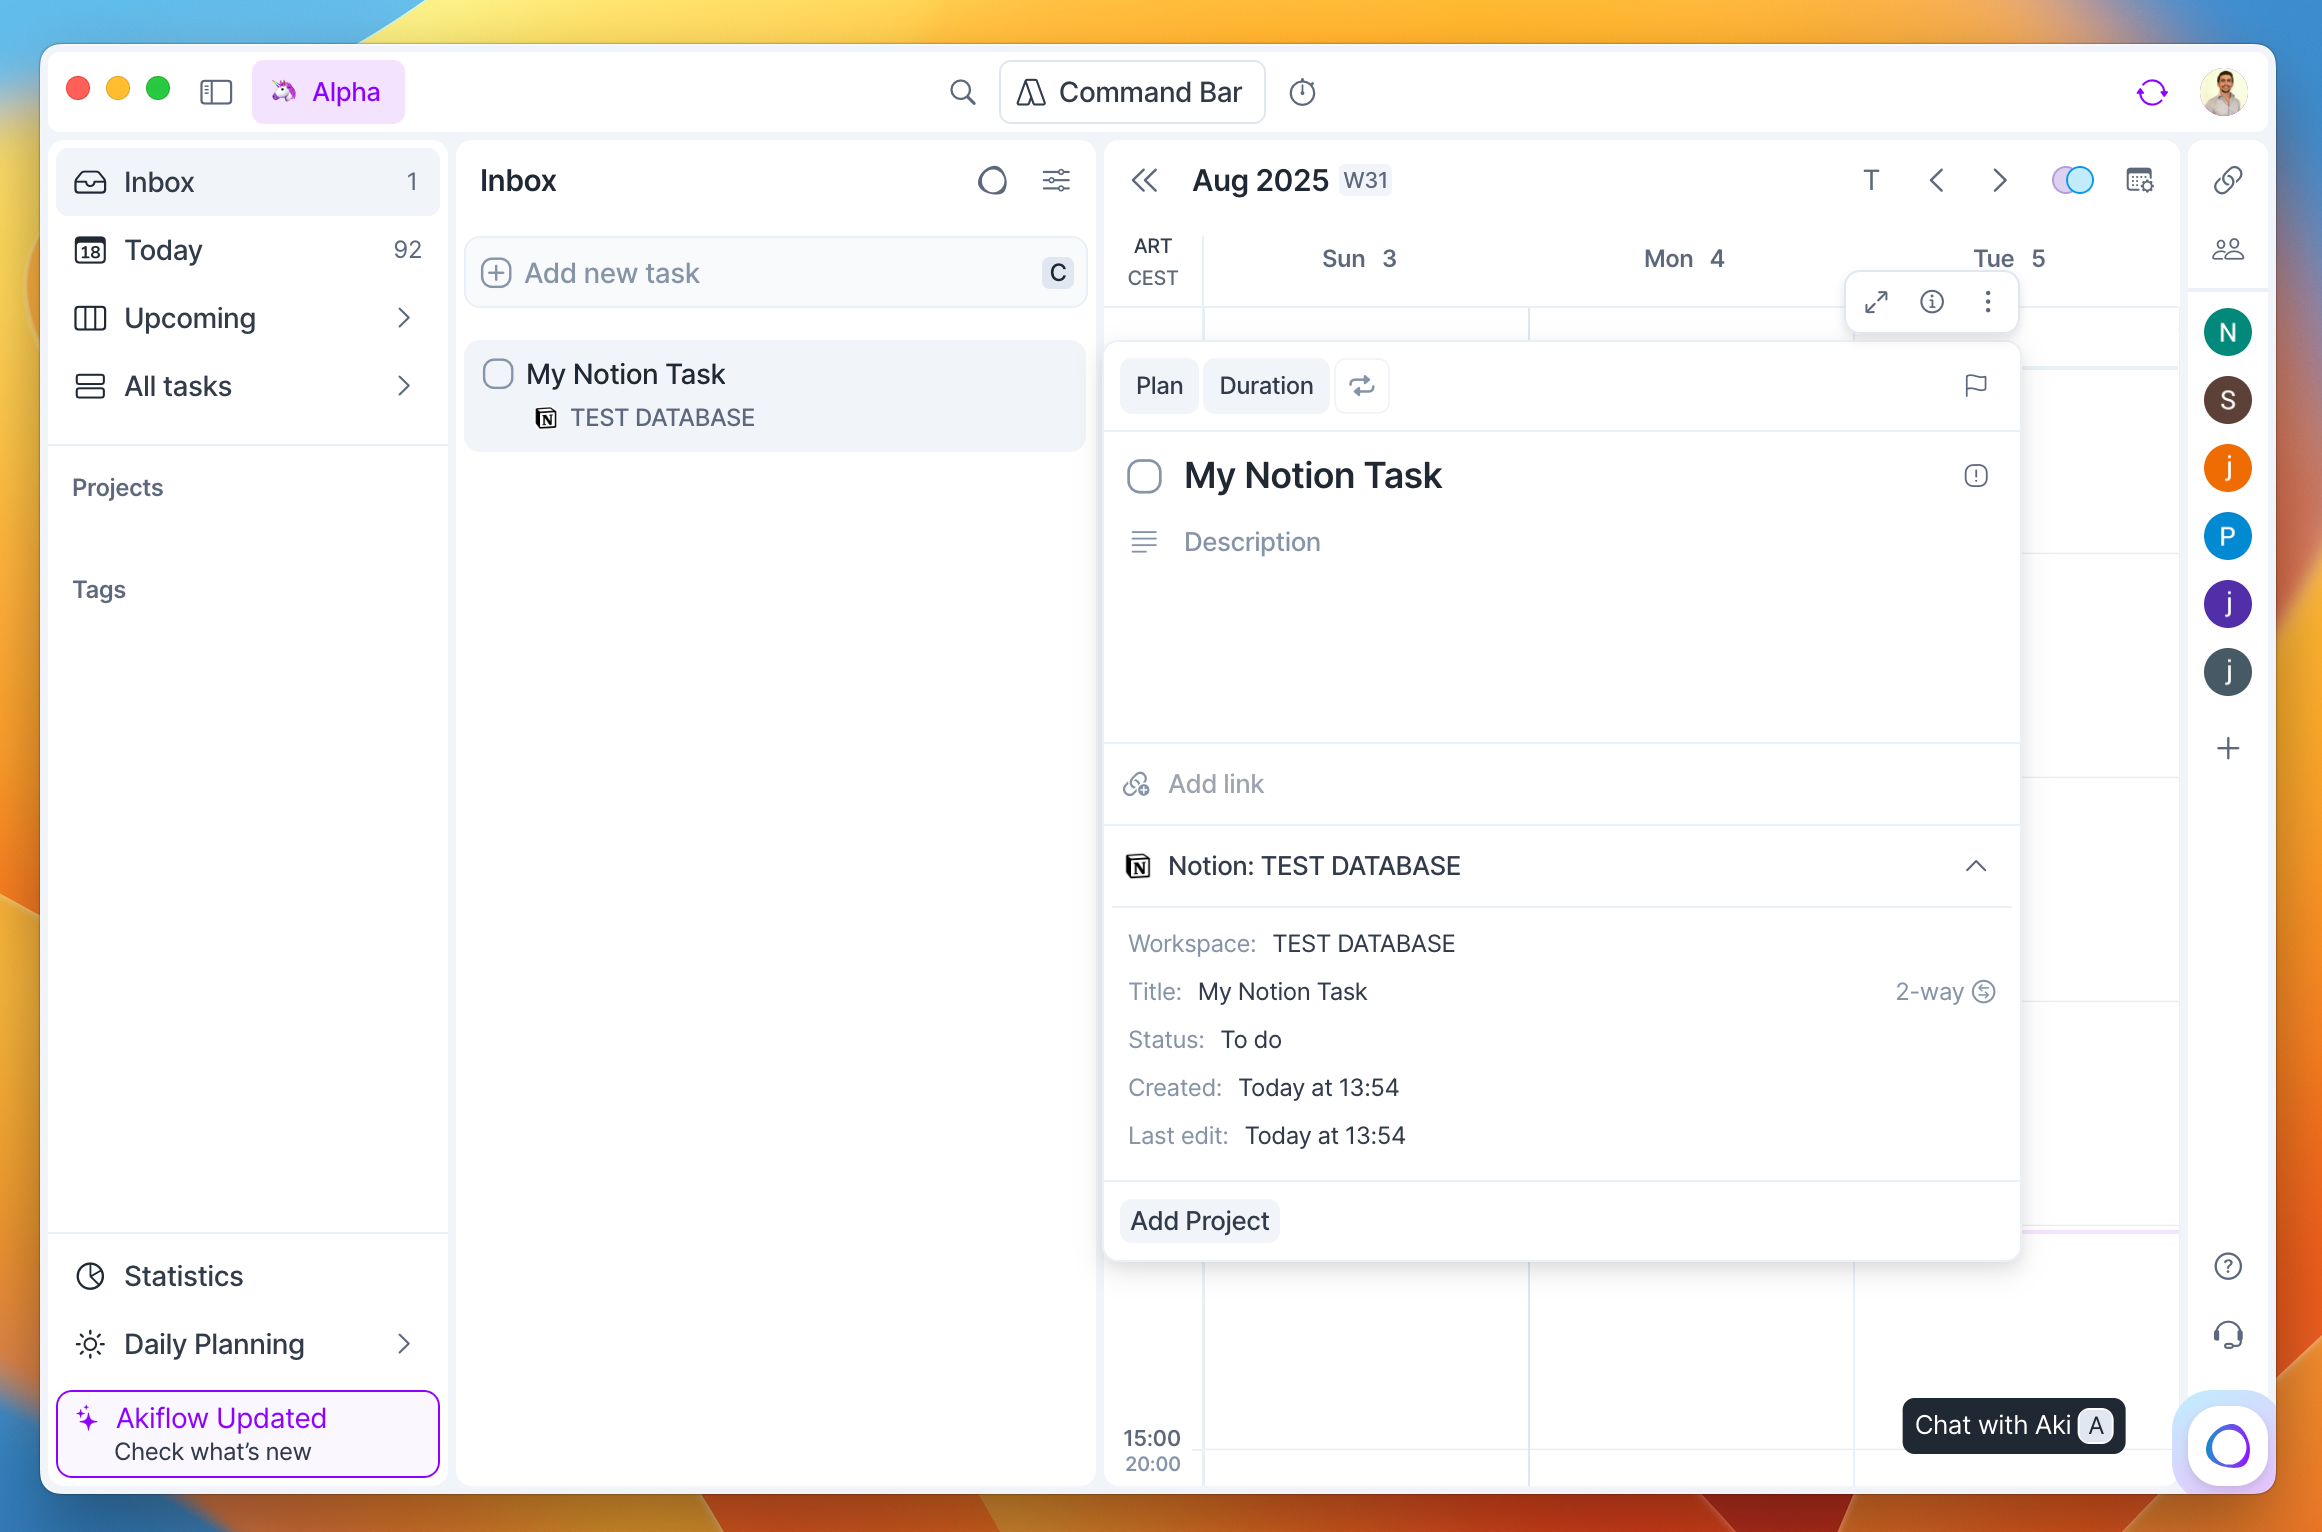Toggle the calendar view switch
Viewport: 2322px width, 1532px height.
pos(2072,181)
